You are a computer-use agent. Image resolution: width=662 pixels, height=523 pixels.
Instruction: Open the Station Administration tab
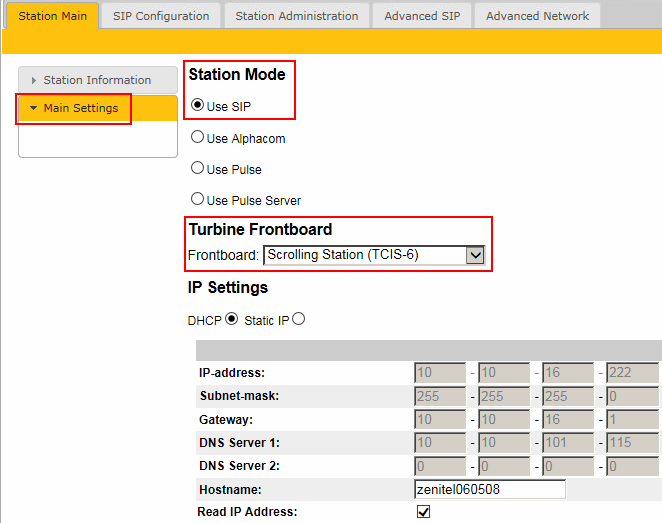coord(296,16)
